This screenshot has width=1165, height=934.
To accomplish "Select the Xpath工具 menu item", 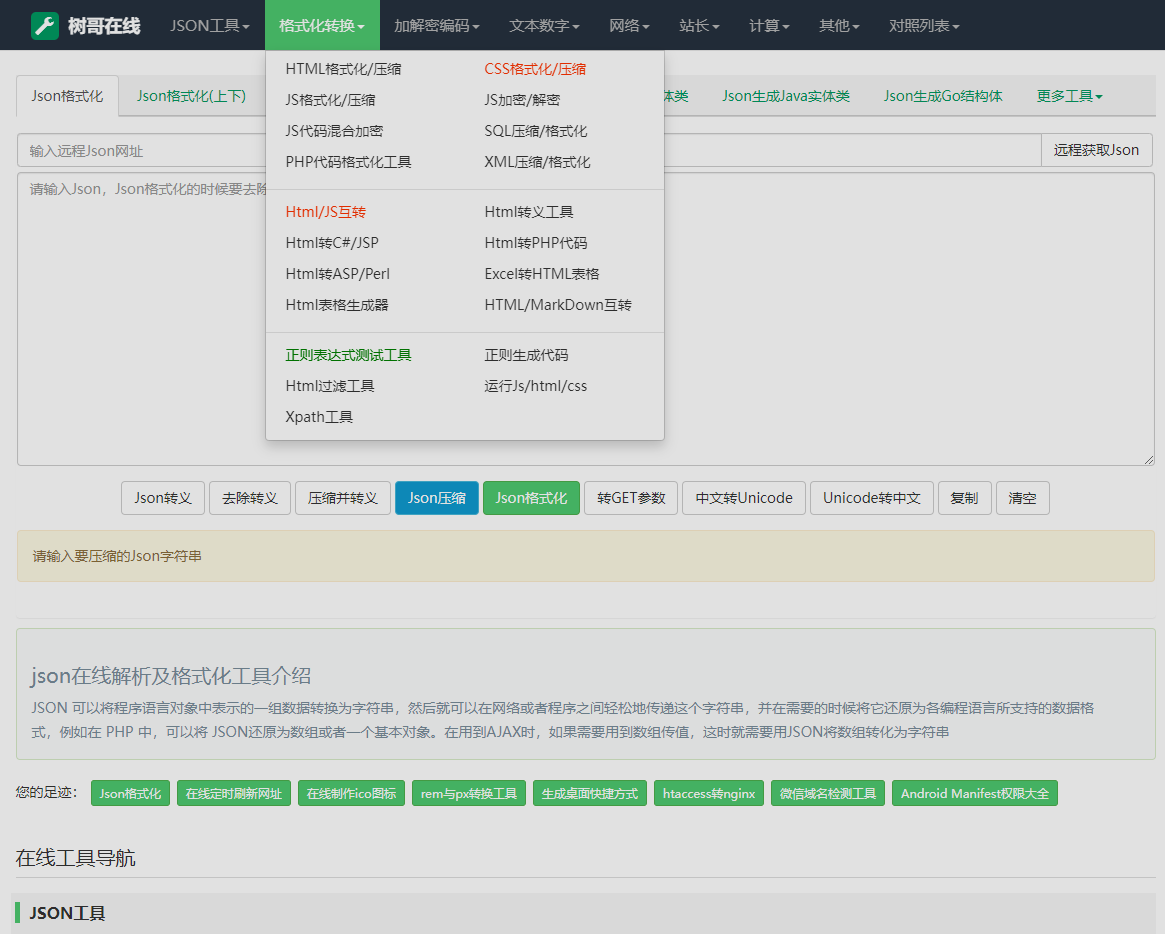I will (x=319, y=417).
